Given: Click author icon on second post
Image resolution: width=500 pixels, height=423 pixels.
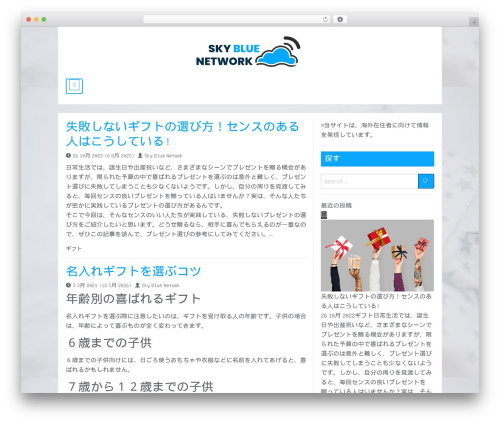Looking at the screenshot, I should click(137, 285).
